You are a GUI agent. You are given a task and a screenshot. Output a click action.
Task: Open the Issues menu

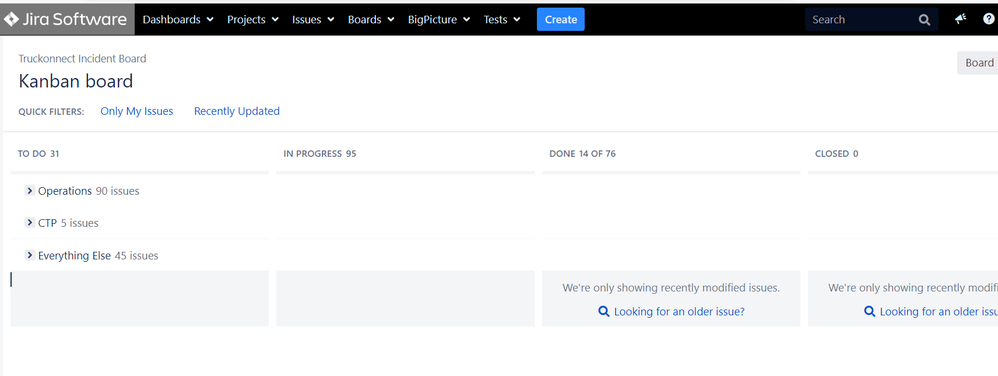point(313,20)
